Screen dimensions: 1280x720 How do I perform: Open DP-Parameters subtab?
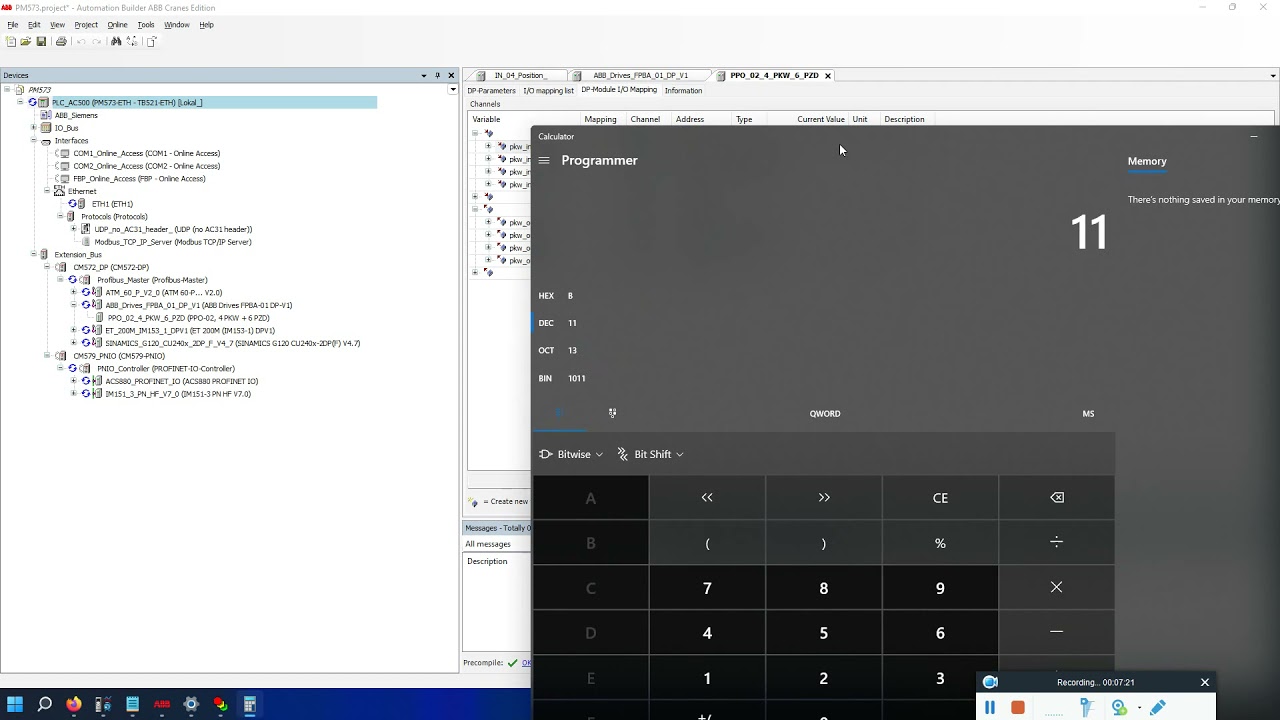tap(491, 90)
